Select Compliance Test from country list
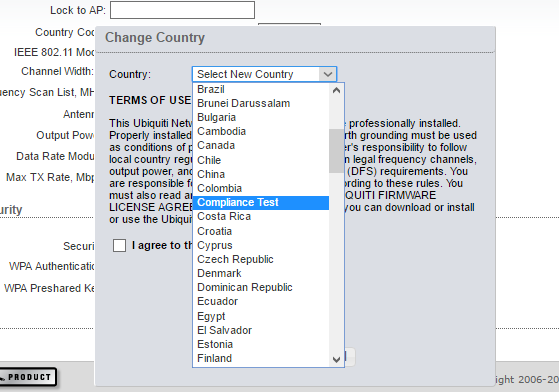559x392 pixels. click(261, 202)
